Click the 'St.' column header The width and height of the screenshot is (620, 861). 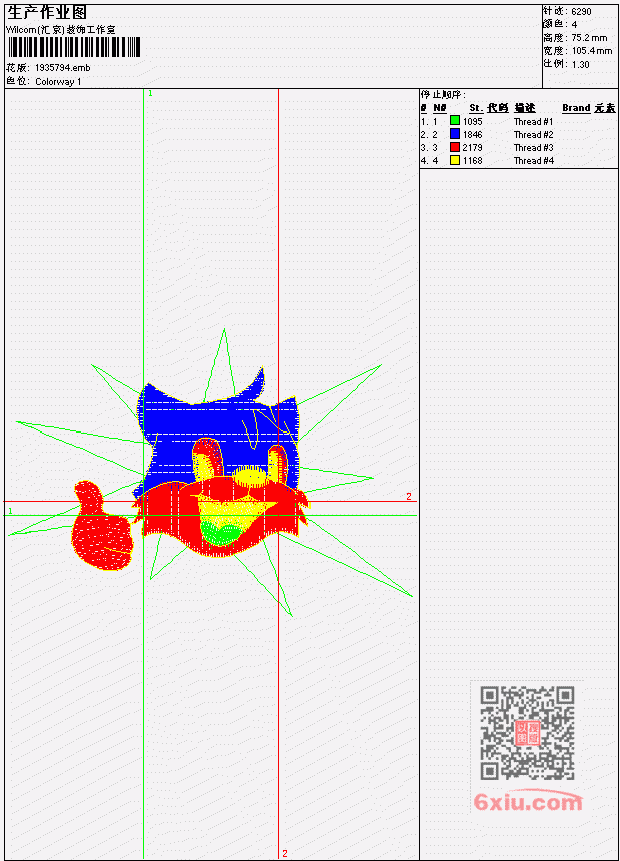[476, 108]
